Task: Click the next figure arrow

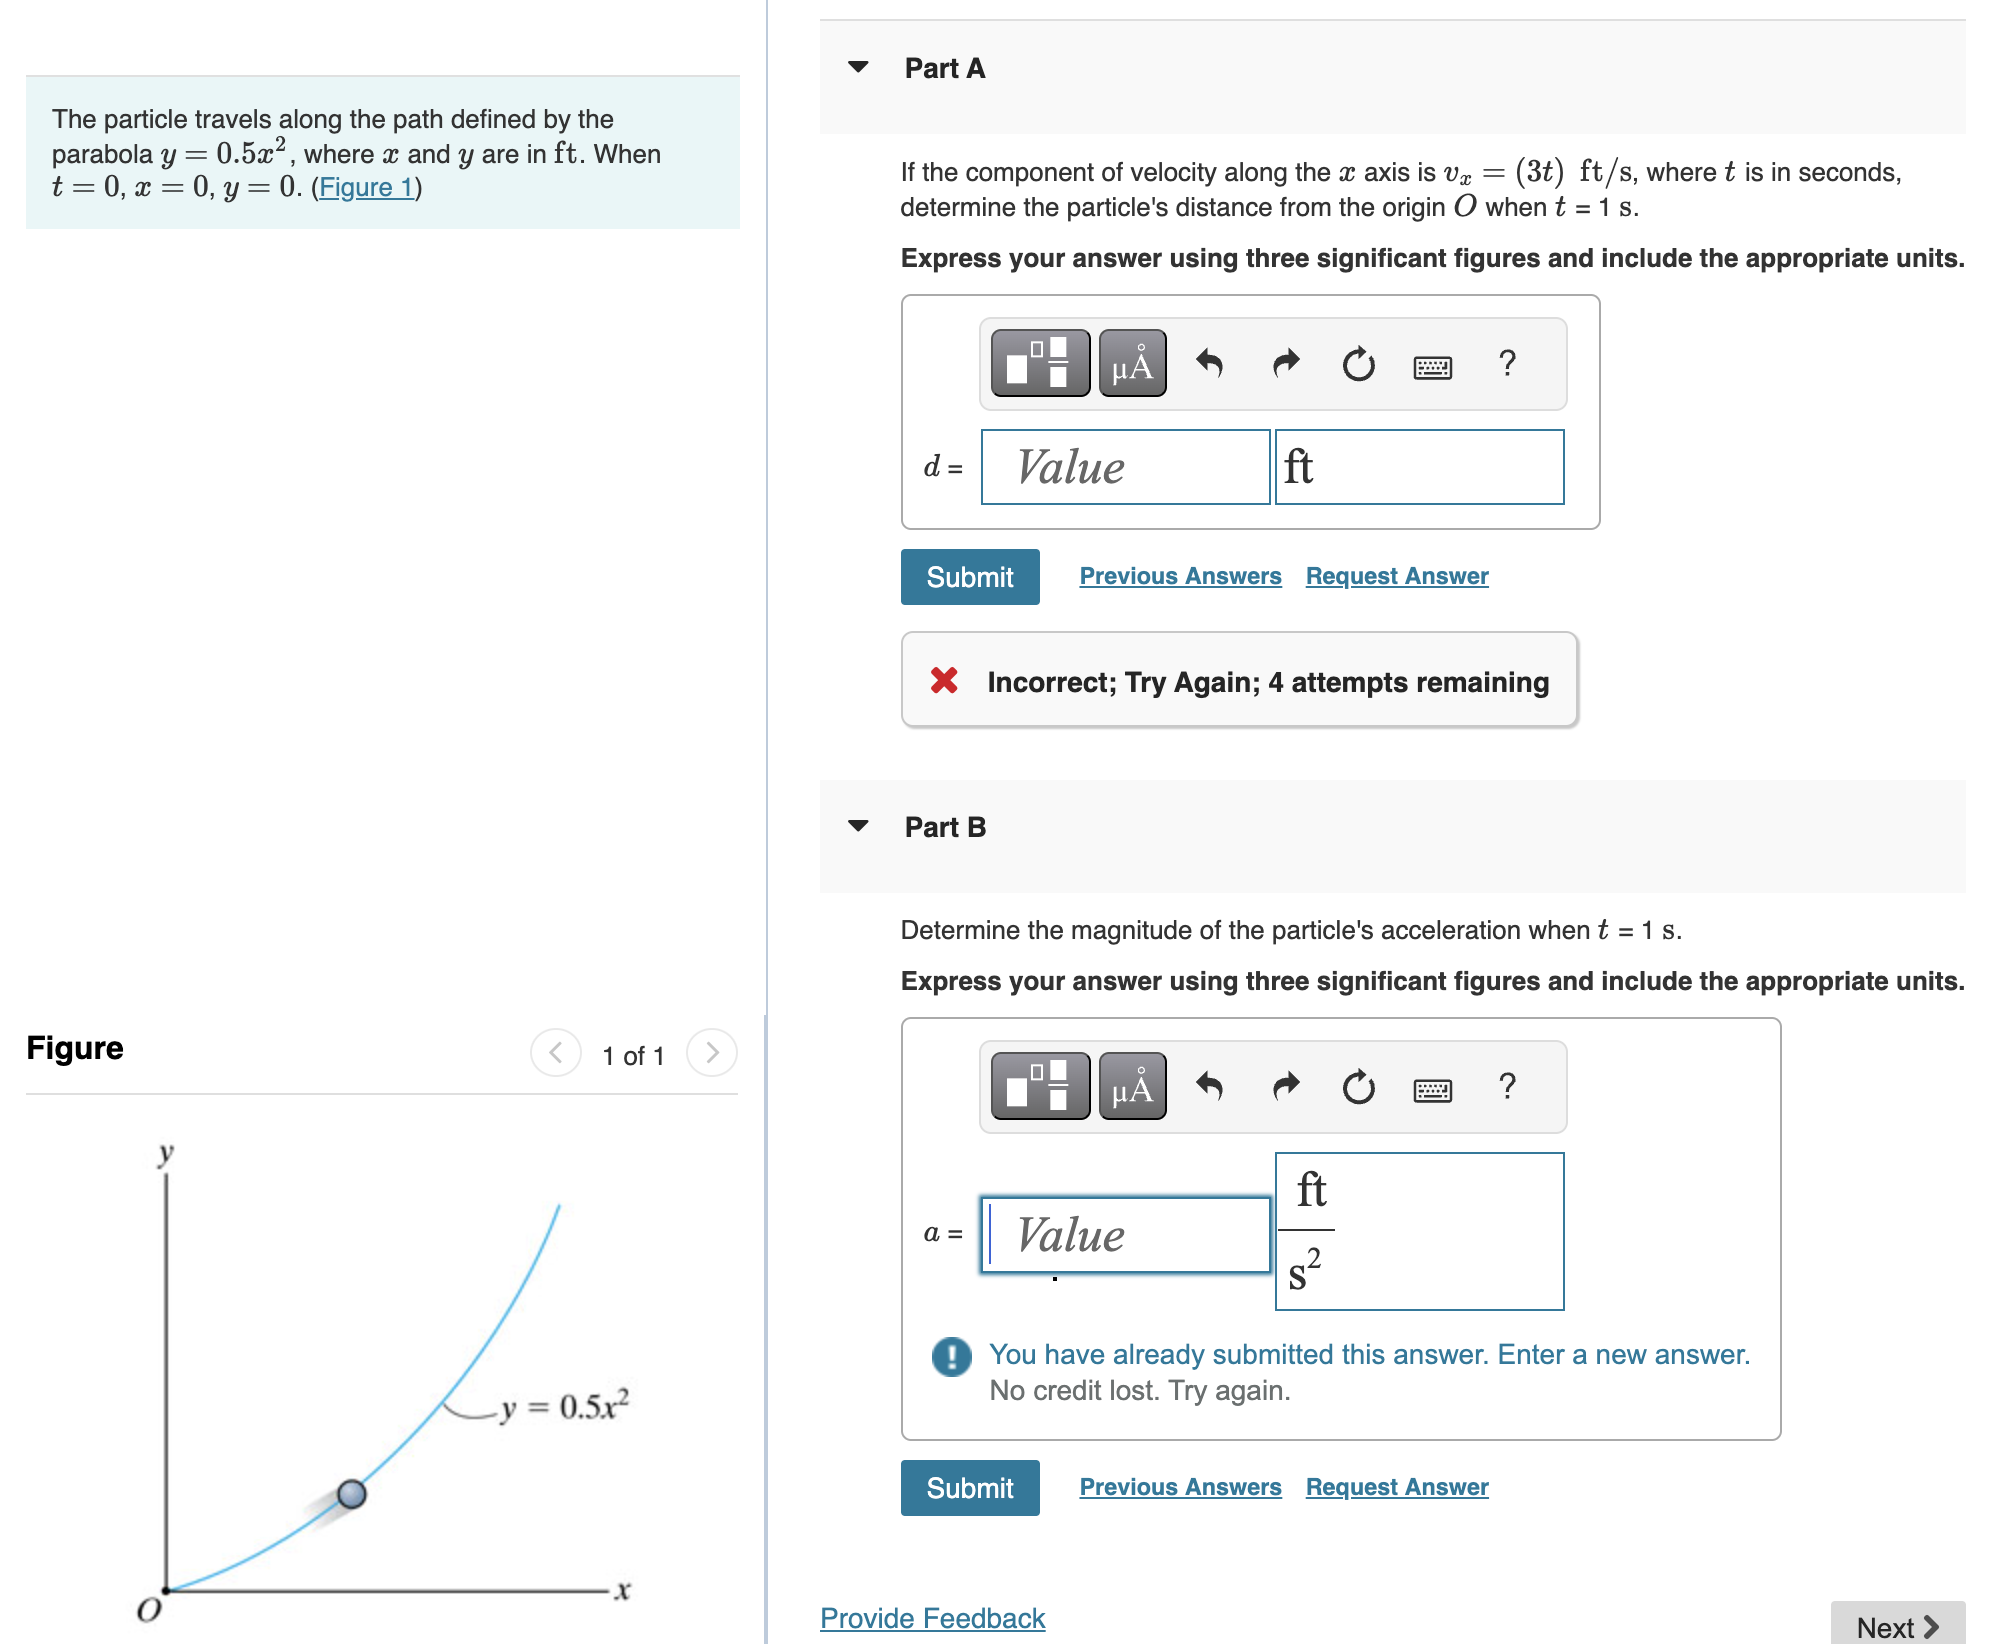Action: 710,1052
